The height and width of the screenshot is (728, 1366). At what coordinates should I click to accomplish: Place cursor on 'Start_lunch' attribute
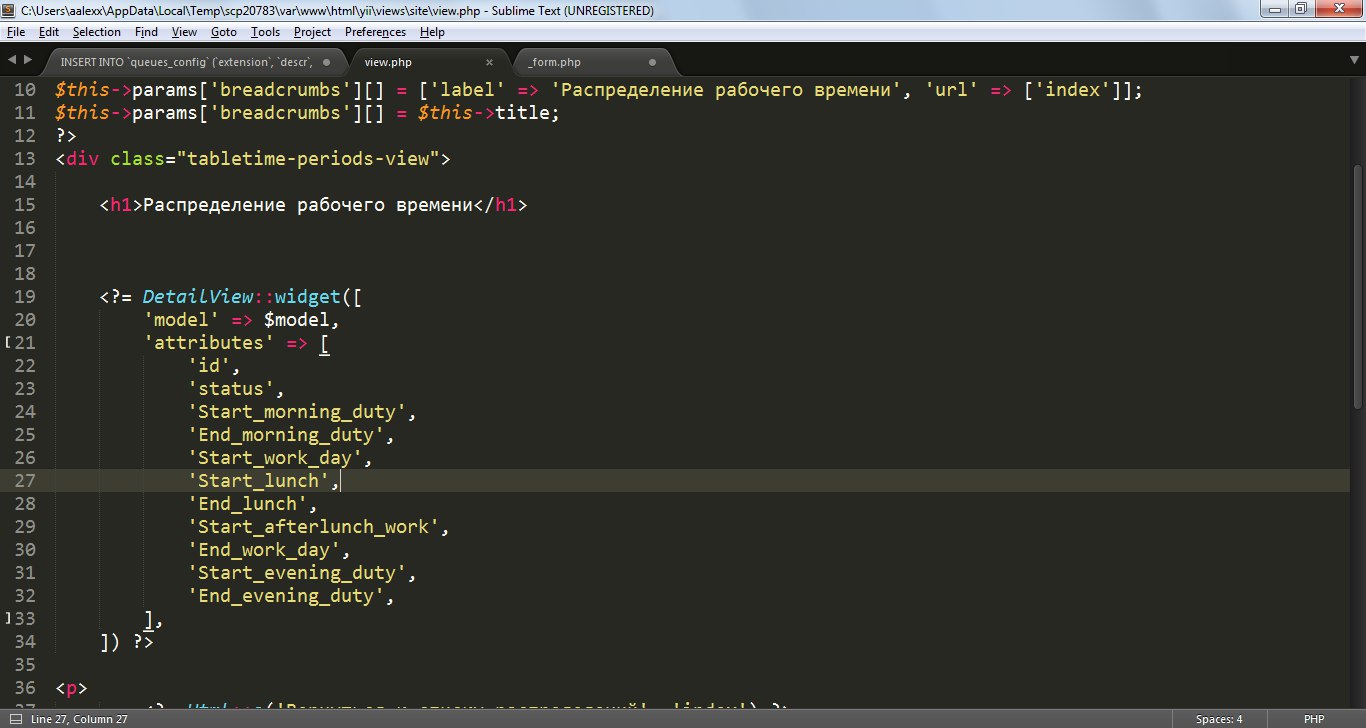258,481
